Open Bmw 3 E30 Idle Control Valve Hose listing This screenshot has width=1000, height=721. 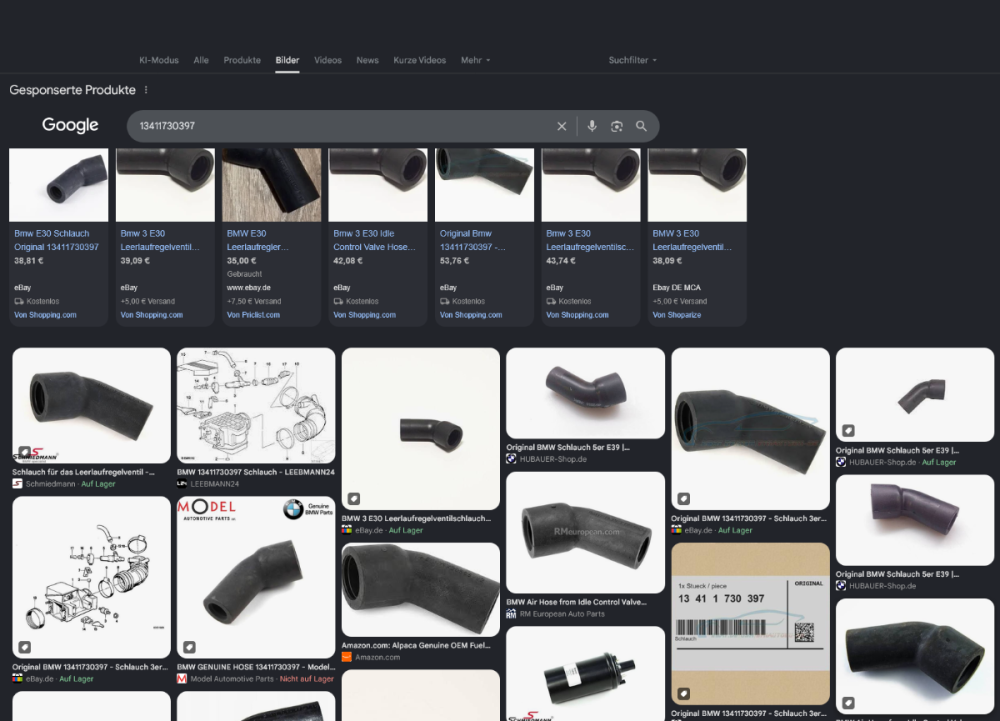374,240
